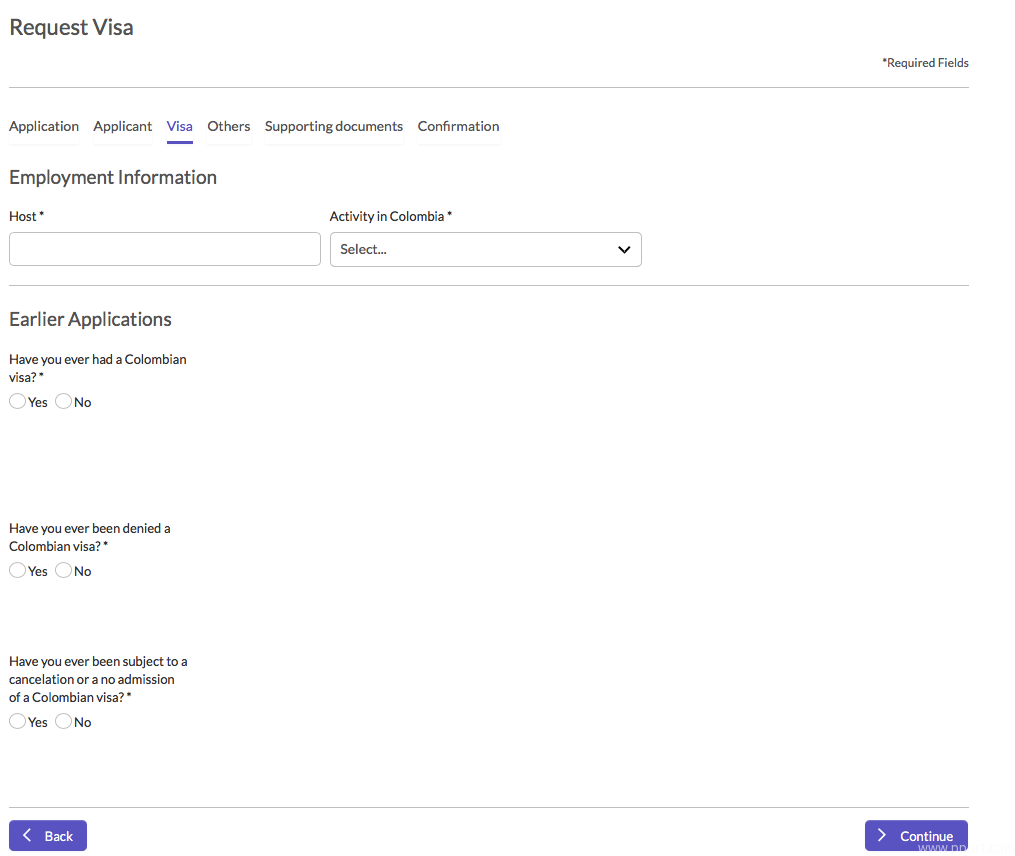Mark No for visa cancelation or no admission
Image resolution: width=1015 pixels, height=856 pixels.
pos(64,722)
